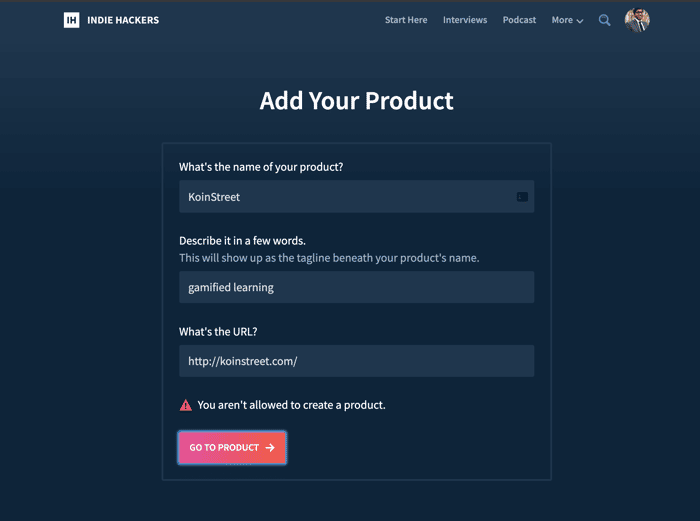Open the search magnifier icon

coord(604,20)
